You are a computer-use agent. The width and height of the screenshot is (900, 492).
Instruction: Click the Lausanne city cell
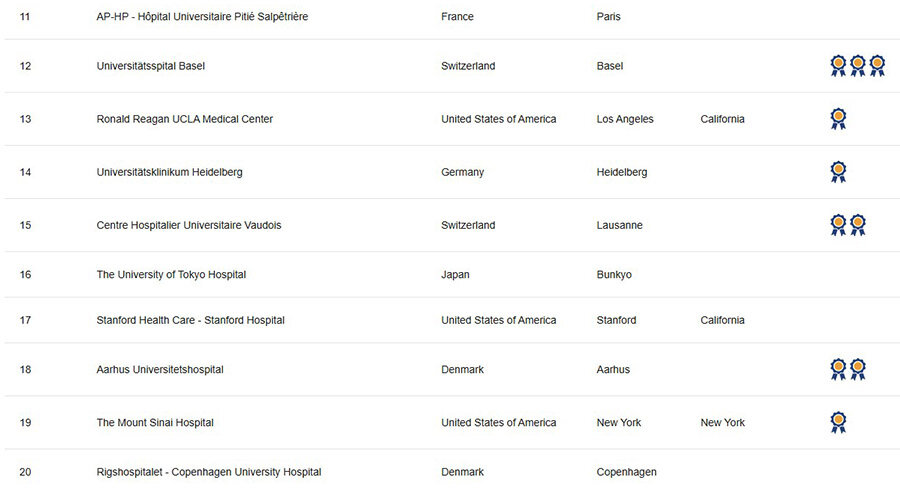(619, 225)
